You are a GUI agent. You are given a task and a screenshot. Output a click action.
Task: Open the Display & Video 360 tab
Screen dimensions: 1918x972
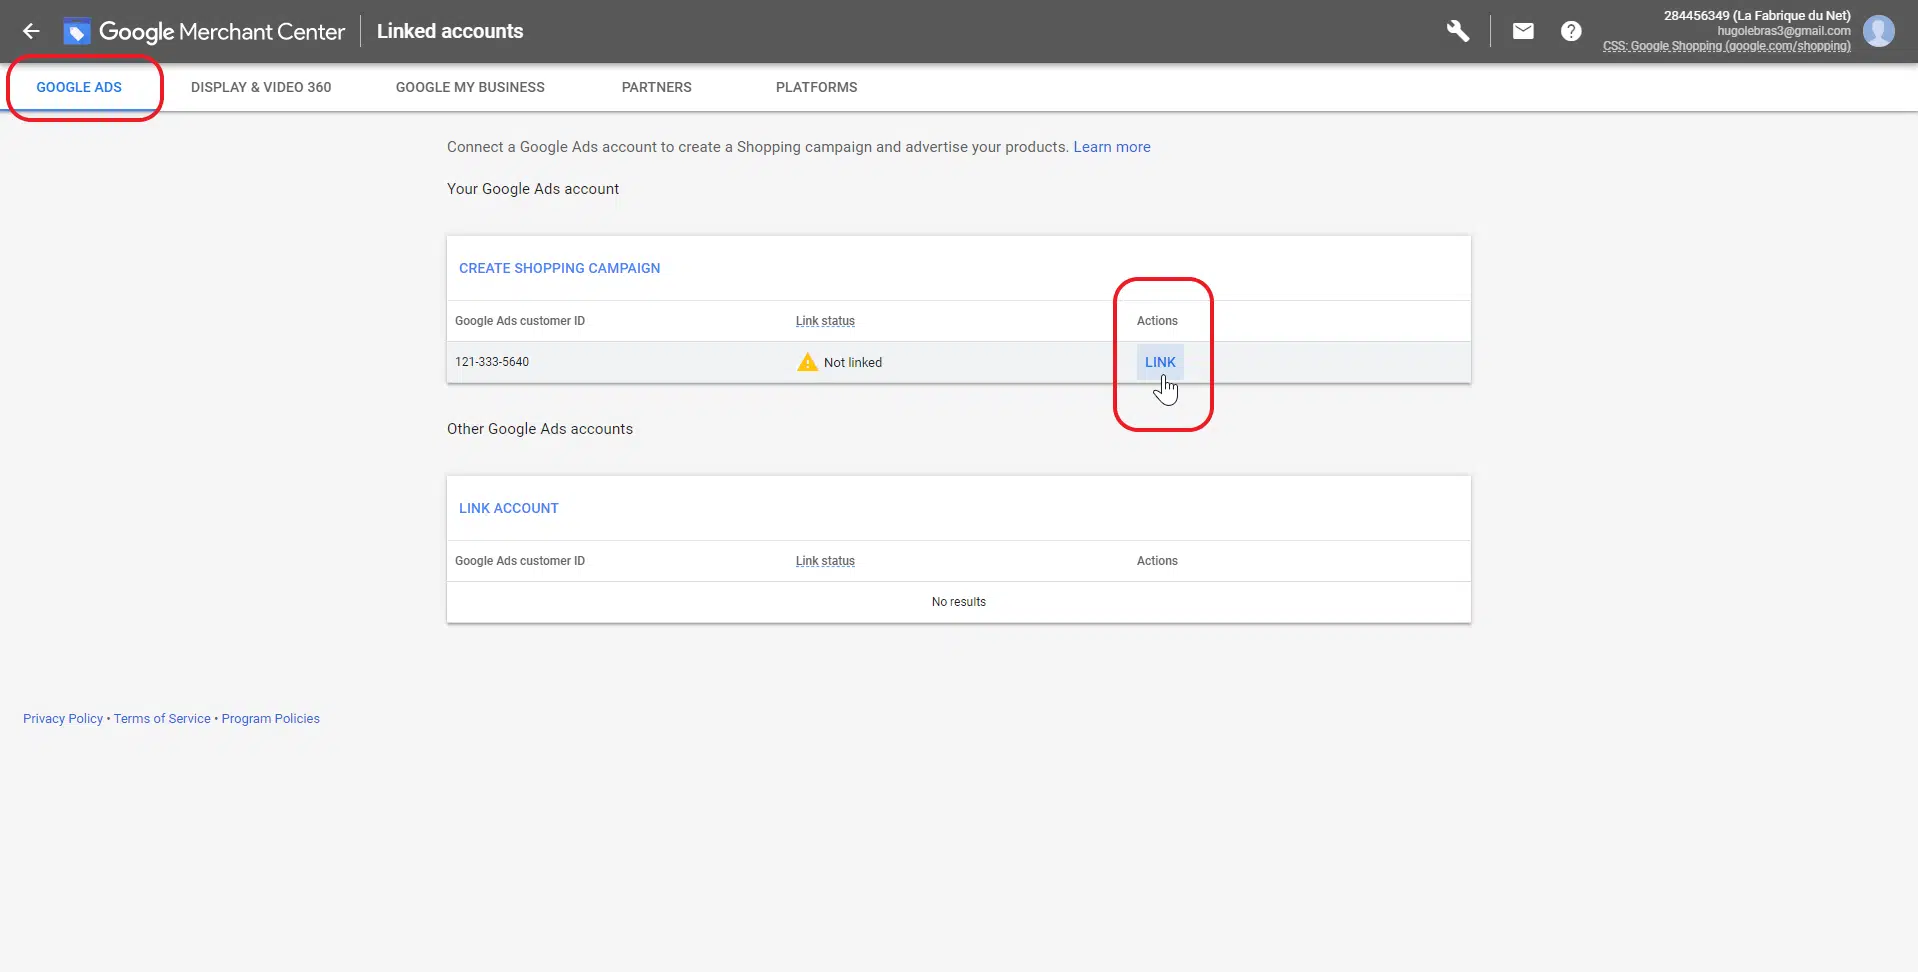tap(261, 87)
